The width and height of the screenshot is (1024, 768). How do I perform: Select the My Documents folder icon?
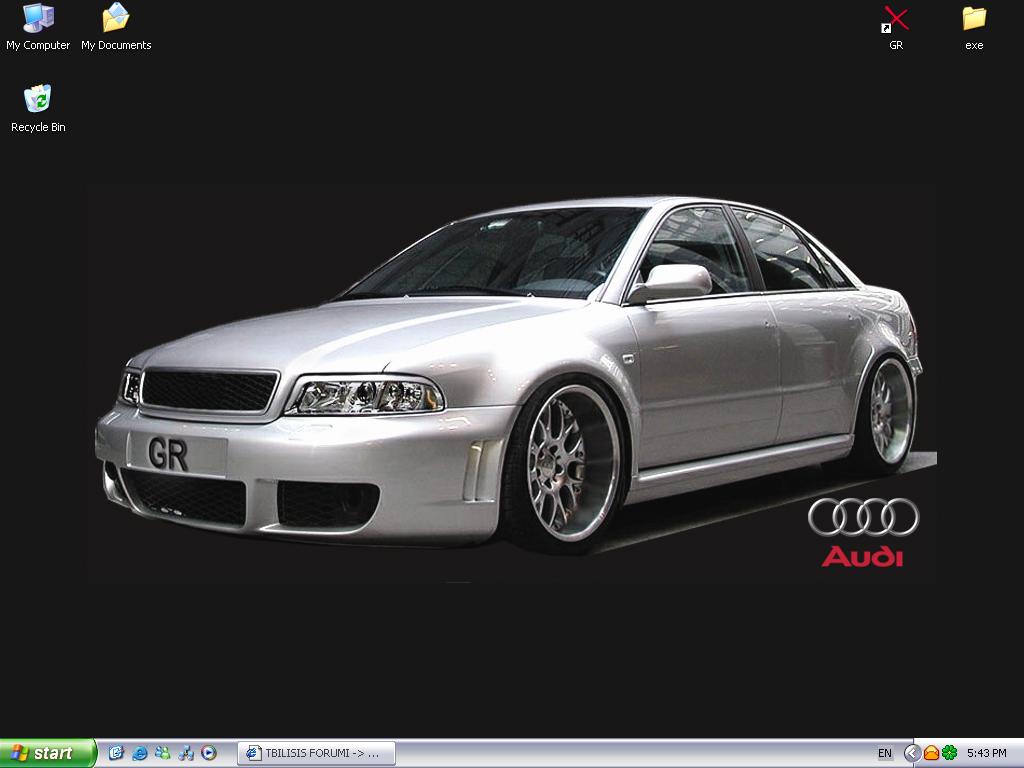tap(116, 18)
